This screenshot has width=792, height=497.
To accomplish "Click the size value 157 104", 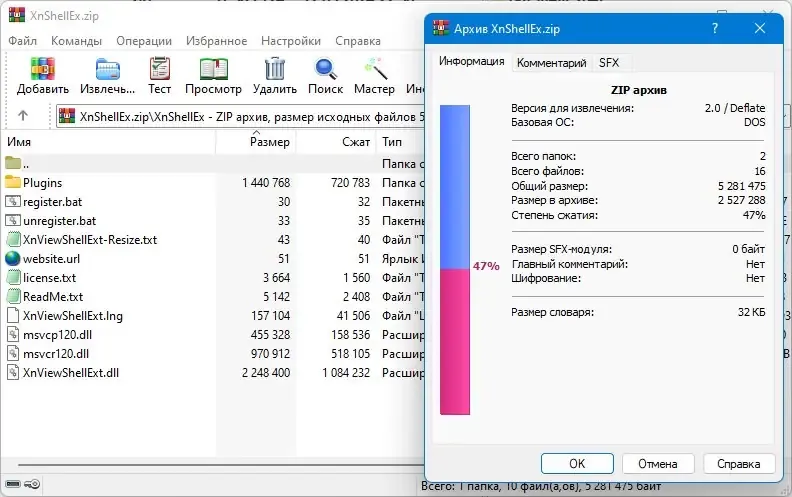I will (270, 316).
